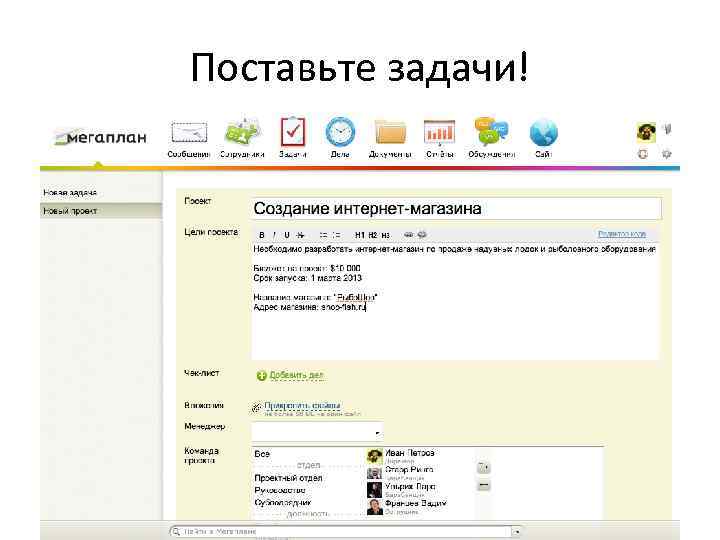
Task: Click Францев Вадим's avatar thumbnail
Action: [374, 507]
